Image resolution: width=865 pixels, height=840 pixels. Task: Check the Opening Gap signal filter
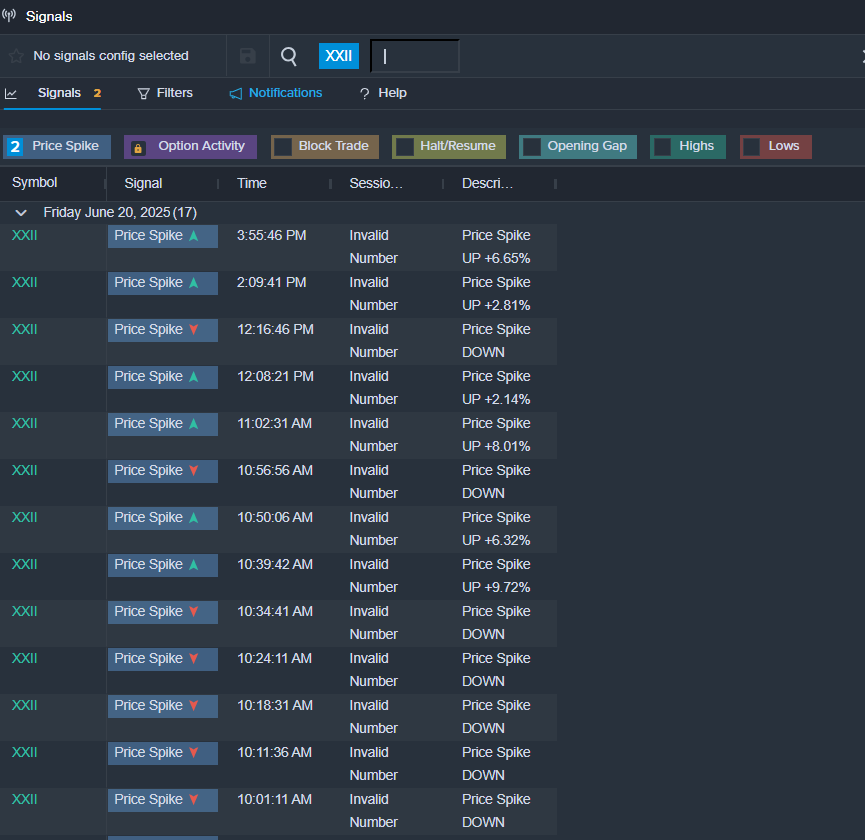[532, 147]
